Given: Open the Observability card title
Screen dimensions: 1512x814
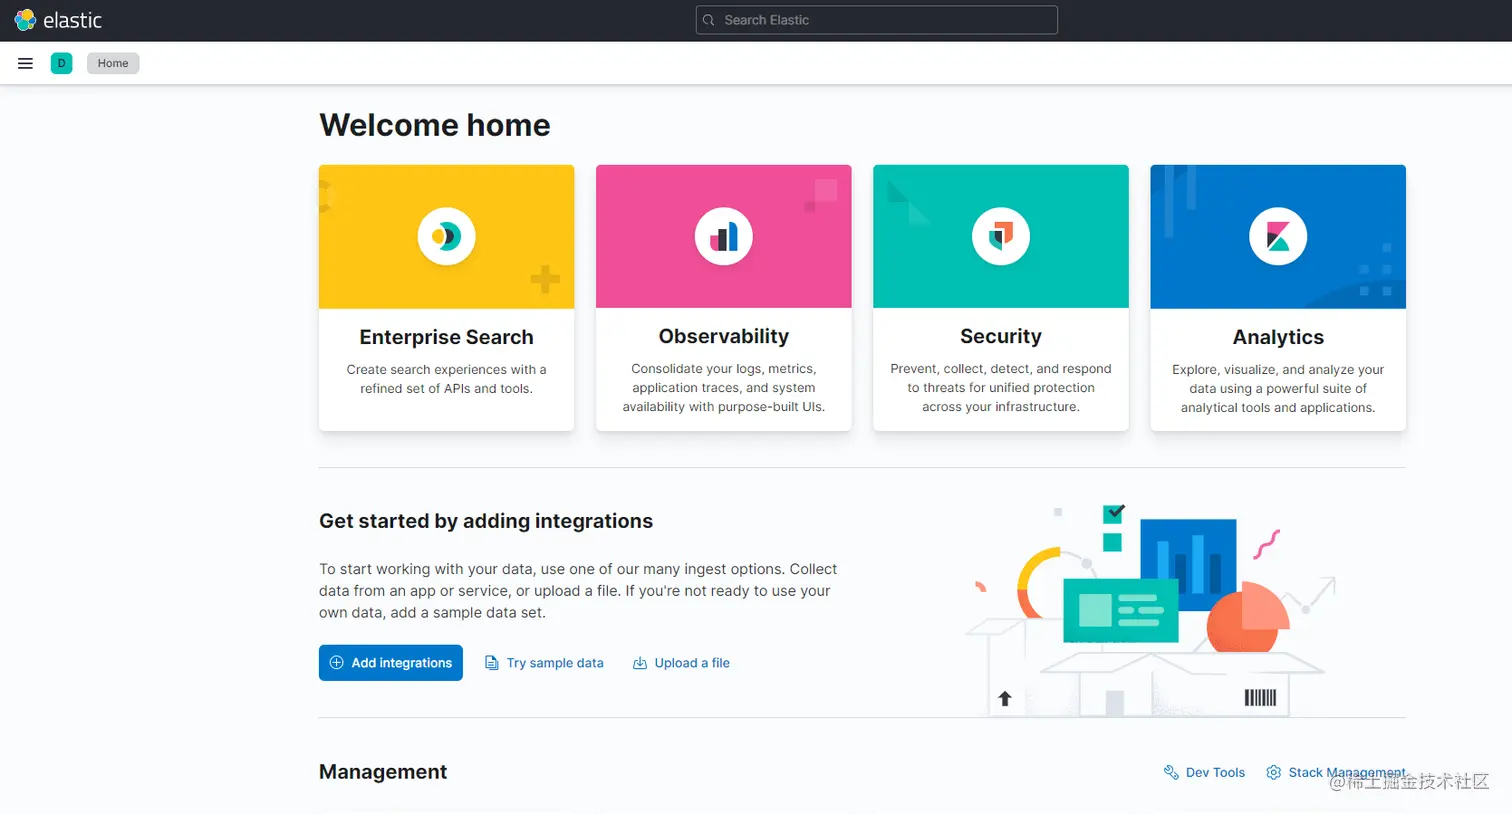Looking at the screenshot, I should (724, 336).
